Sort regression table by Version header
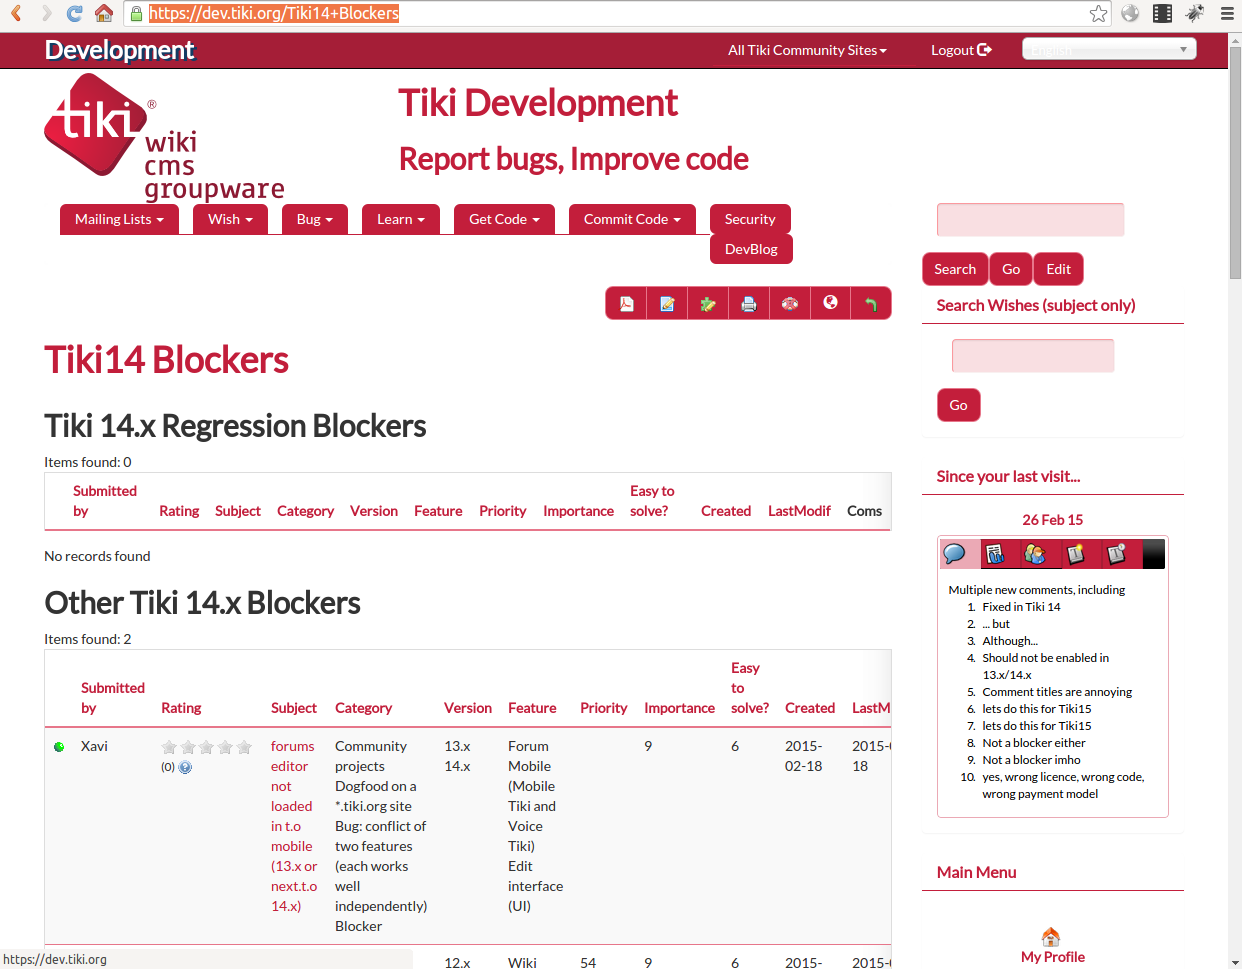This screenshot has width=1242, height=969. click(374, 511)
